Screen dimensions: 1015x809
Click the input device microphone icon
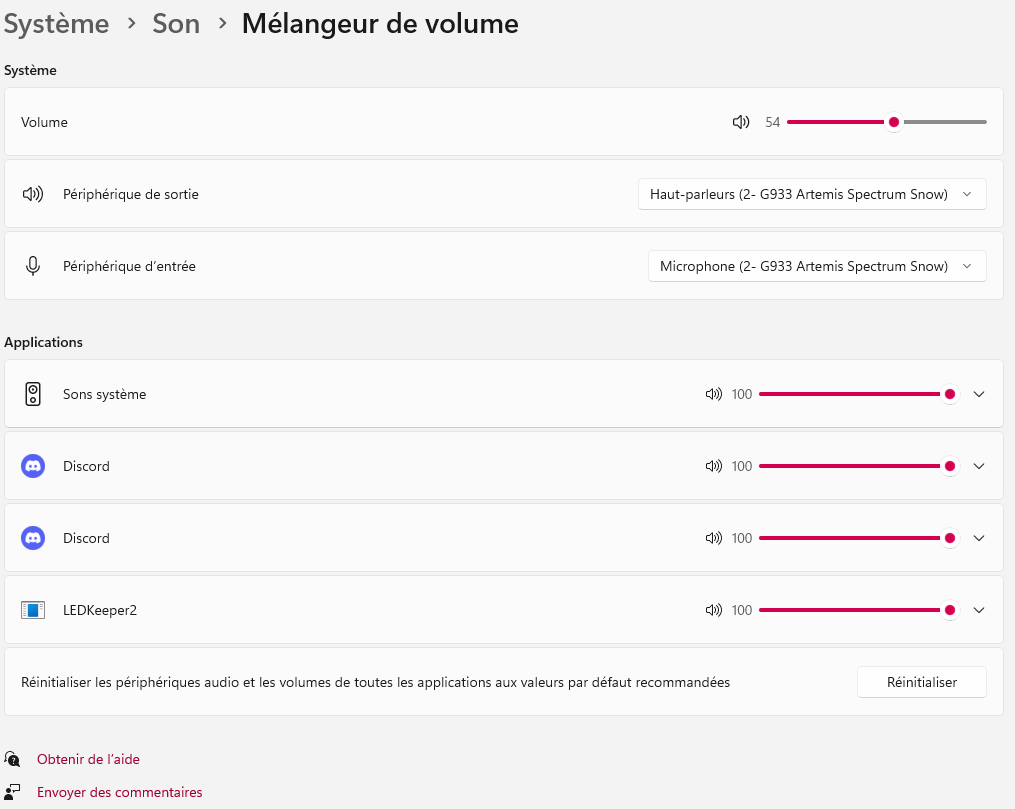[33, 266]
